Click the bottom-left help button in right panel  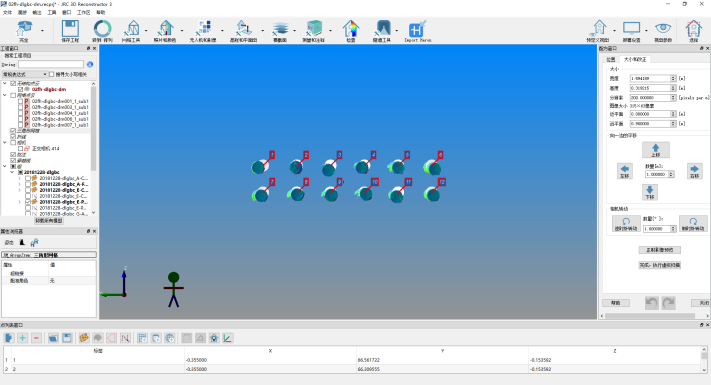click(615, 303)
